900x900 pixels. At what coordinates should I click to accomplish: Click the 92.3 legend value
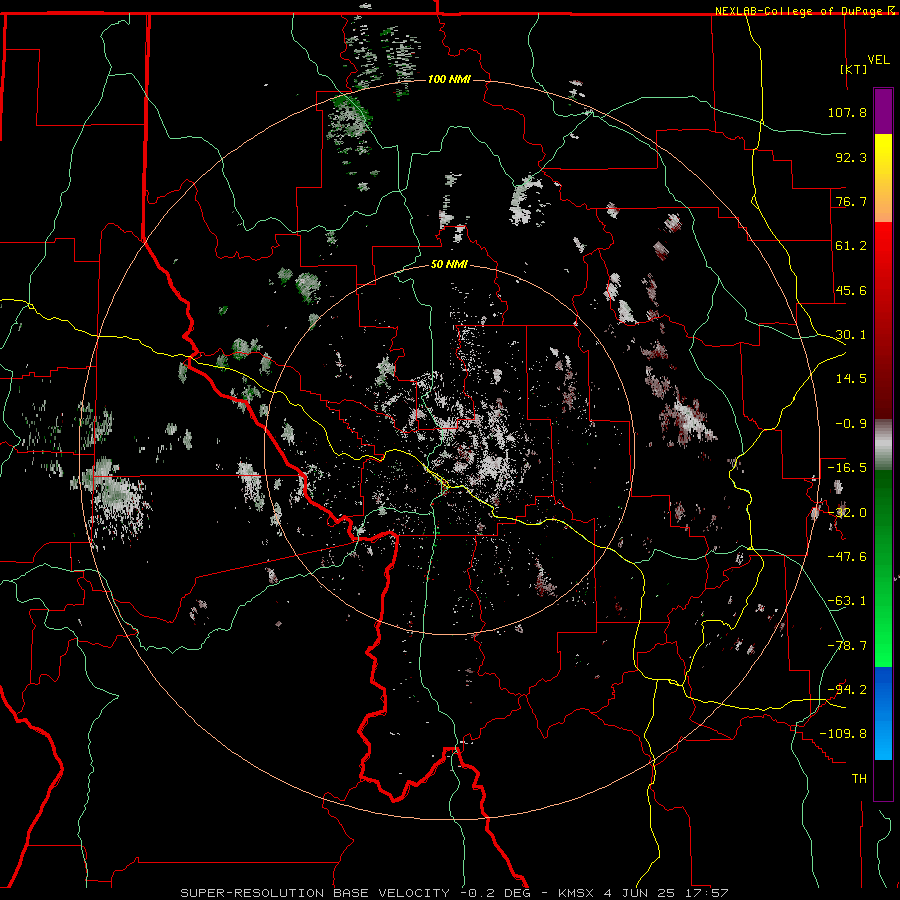[851, 157]
